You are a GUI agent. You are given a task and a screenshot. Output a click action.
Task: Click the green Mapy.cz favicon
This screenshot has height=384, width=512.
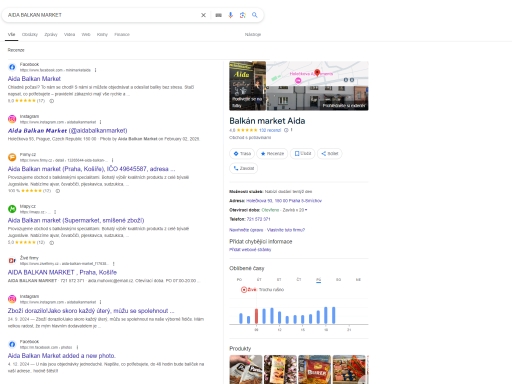[x=12, y=209]
